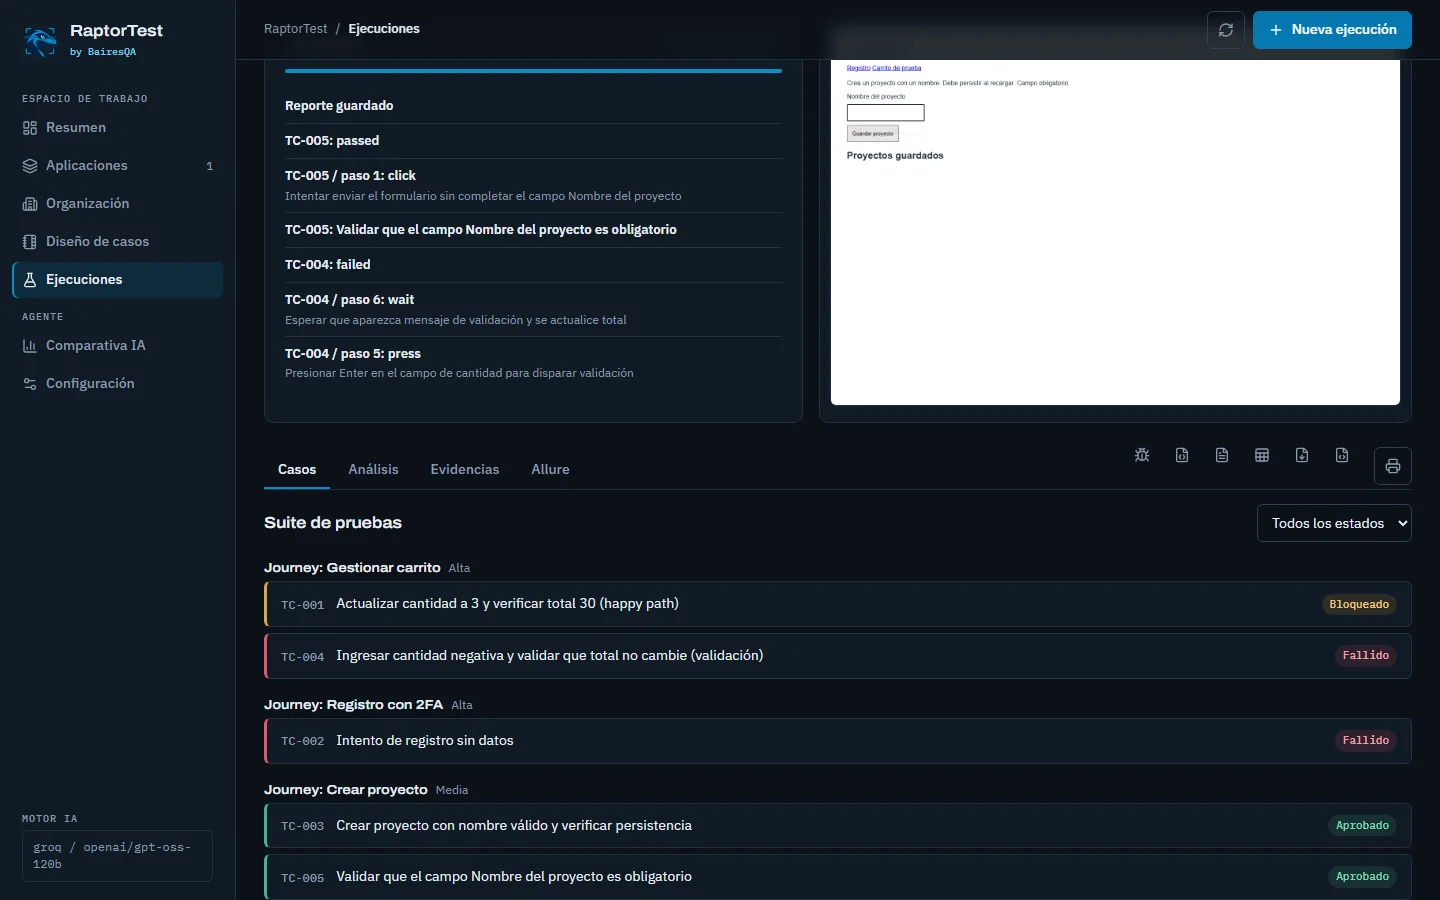Click the Diseño de casos icon

(x=30, y=242)
